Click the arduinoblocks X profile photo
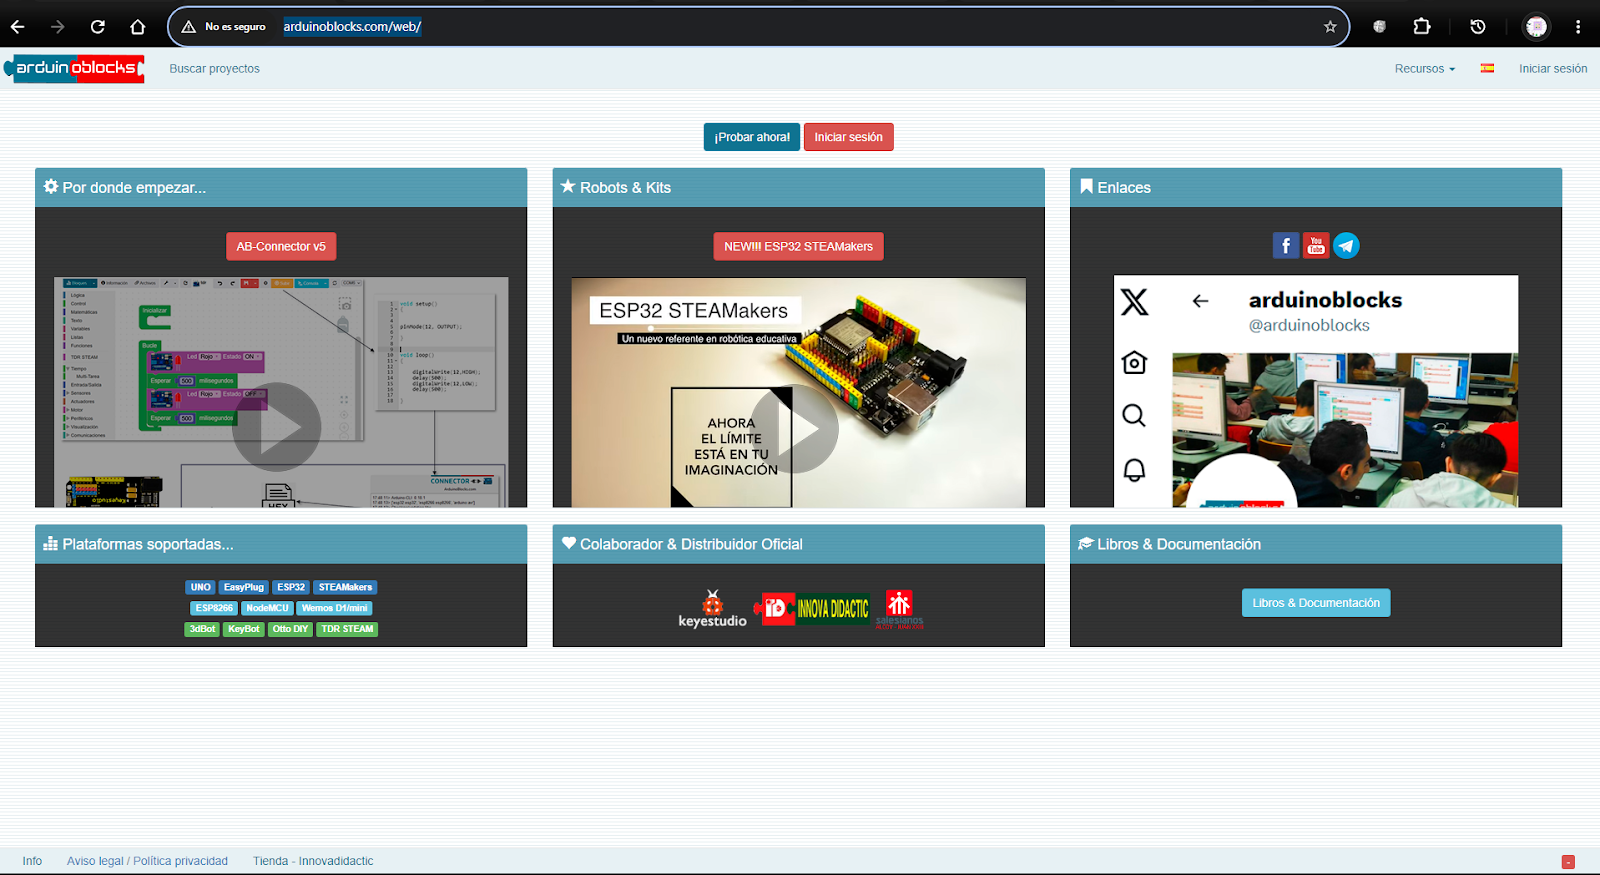Image resolution: width=1600 pixels, height=875 pixels. 1241,482
